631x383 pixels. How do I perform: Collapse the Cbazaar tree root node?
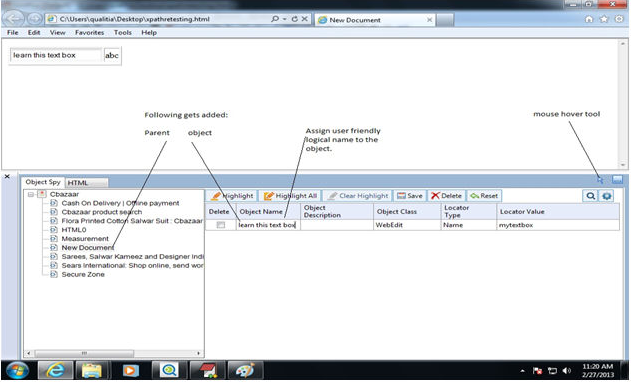tap(31, 194)
